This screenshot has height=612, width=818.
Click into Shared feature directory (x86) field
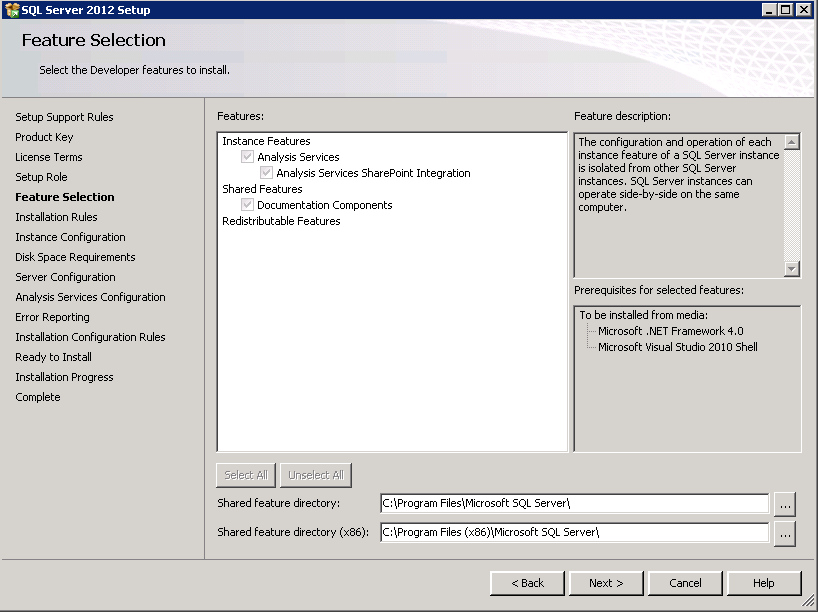[574, 532]
